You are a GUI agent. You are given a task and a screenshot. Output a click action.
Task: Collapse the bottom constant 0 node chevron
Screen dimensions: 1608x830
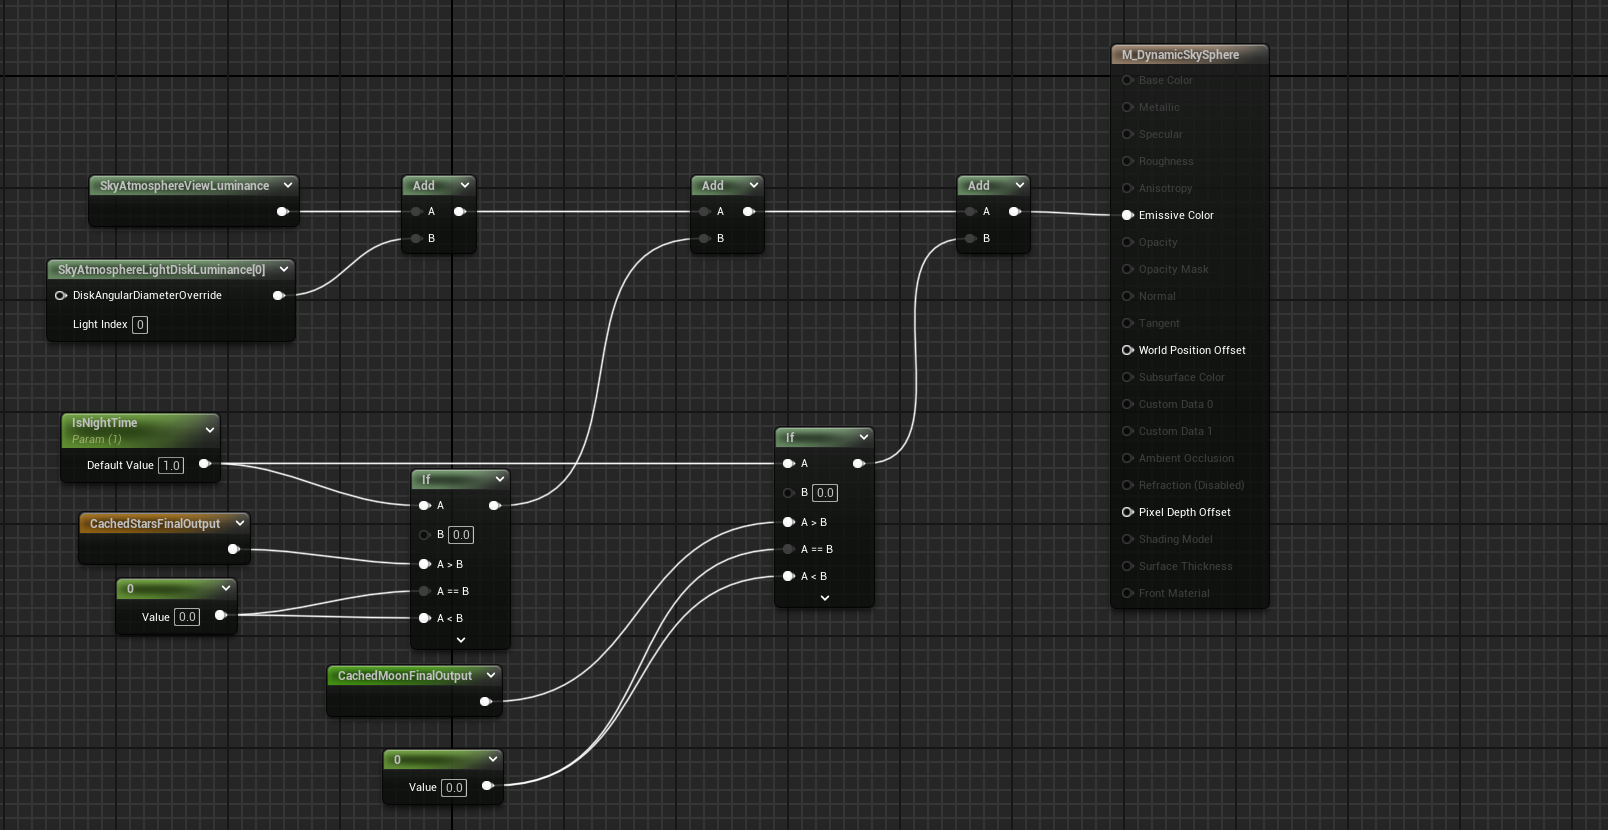click(x=493, y=759)
